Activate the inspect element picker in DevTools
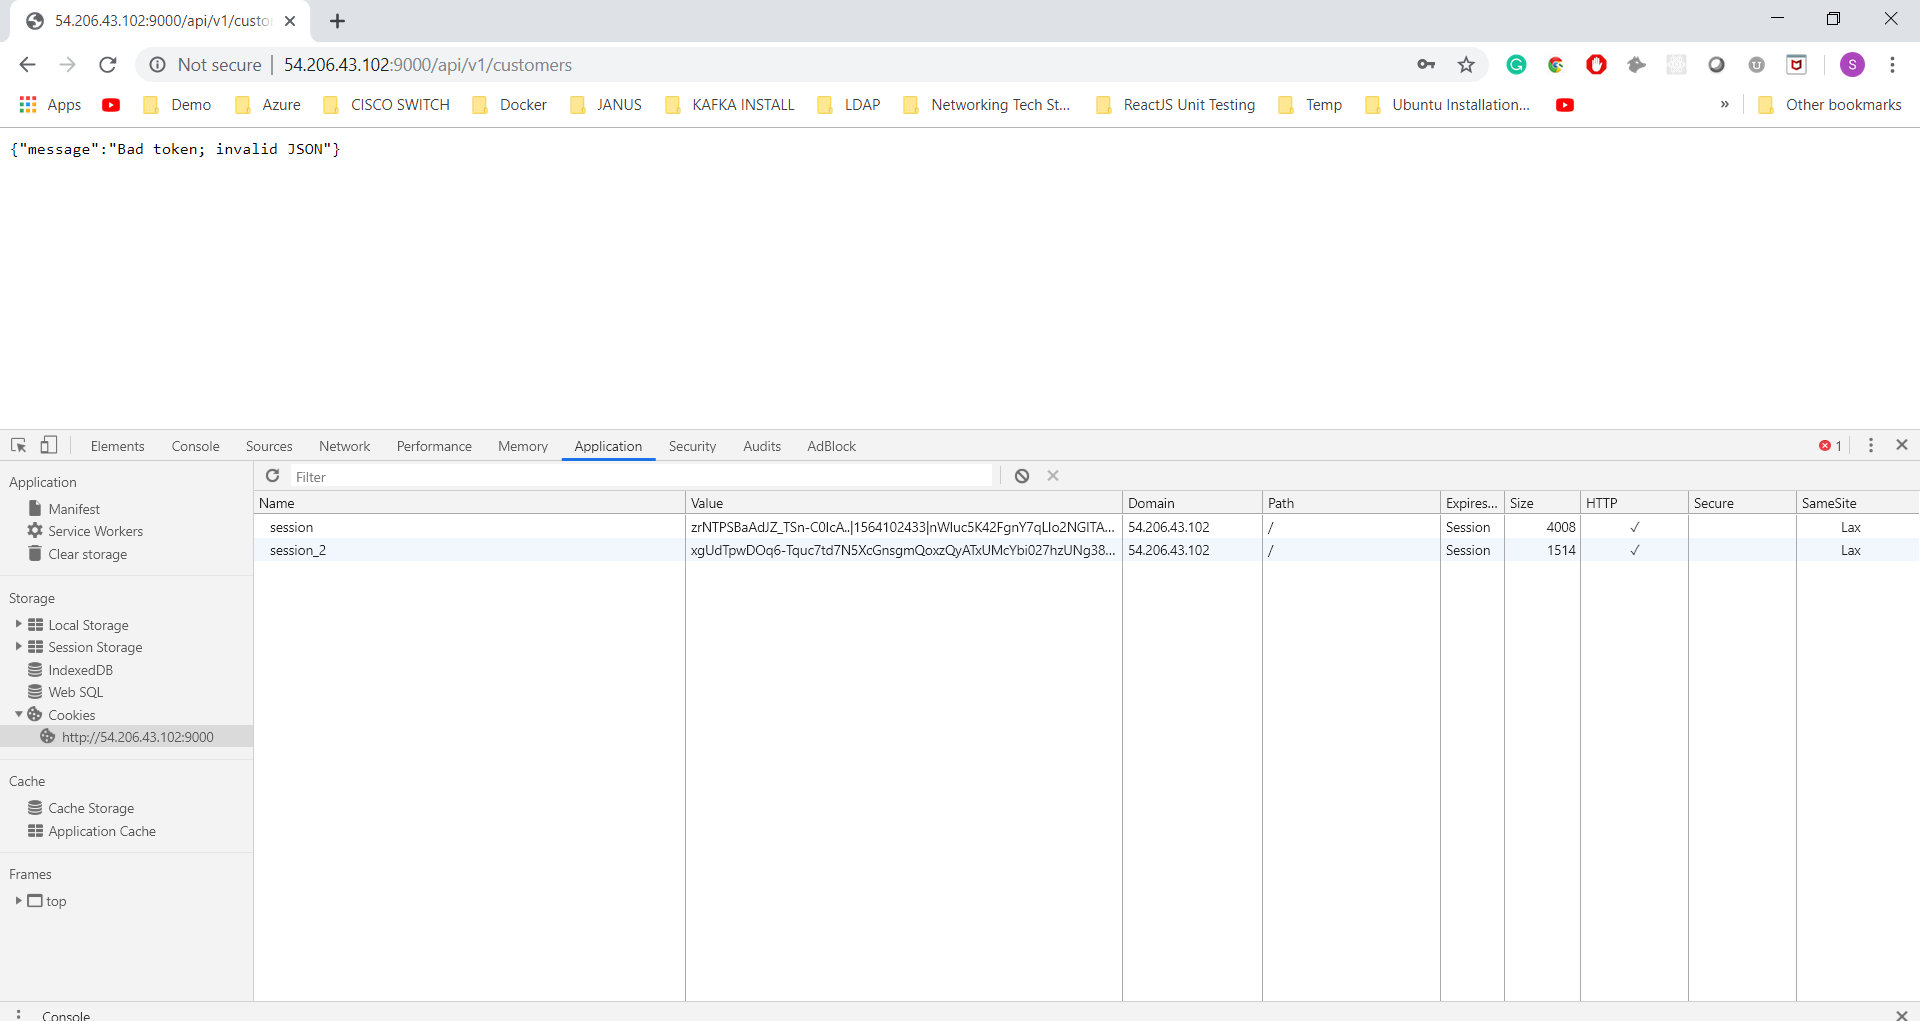The height and width of the screenshot is (1021, 1920). tap(18, 446)
